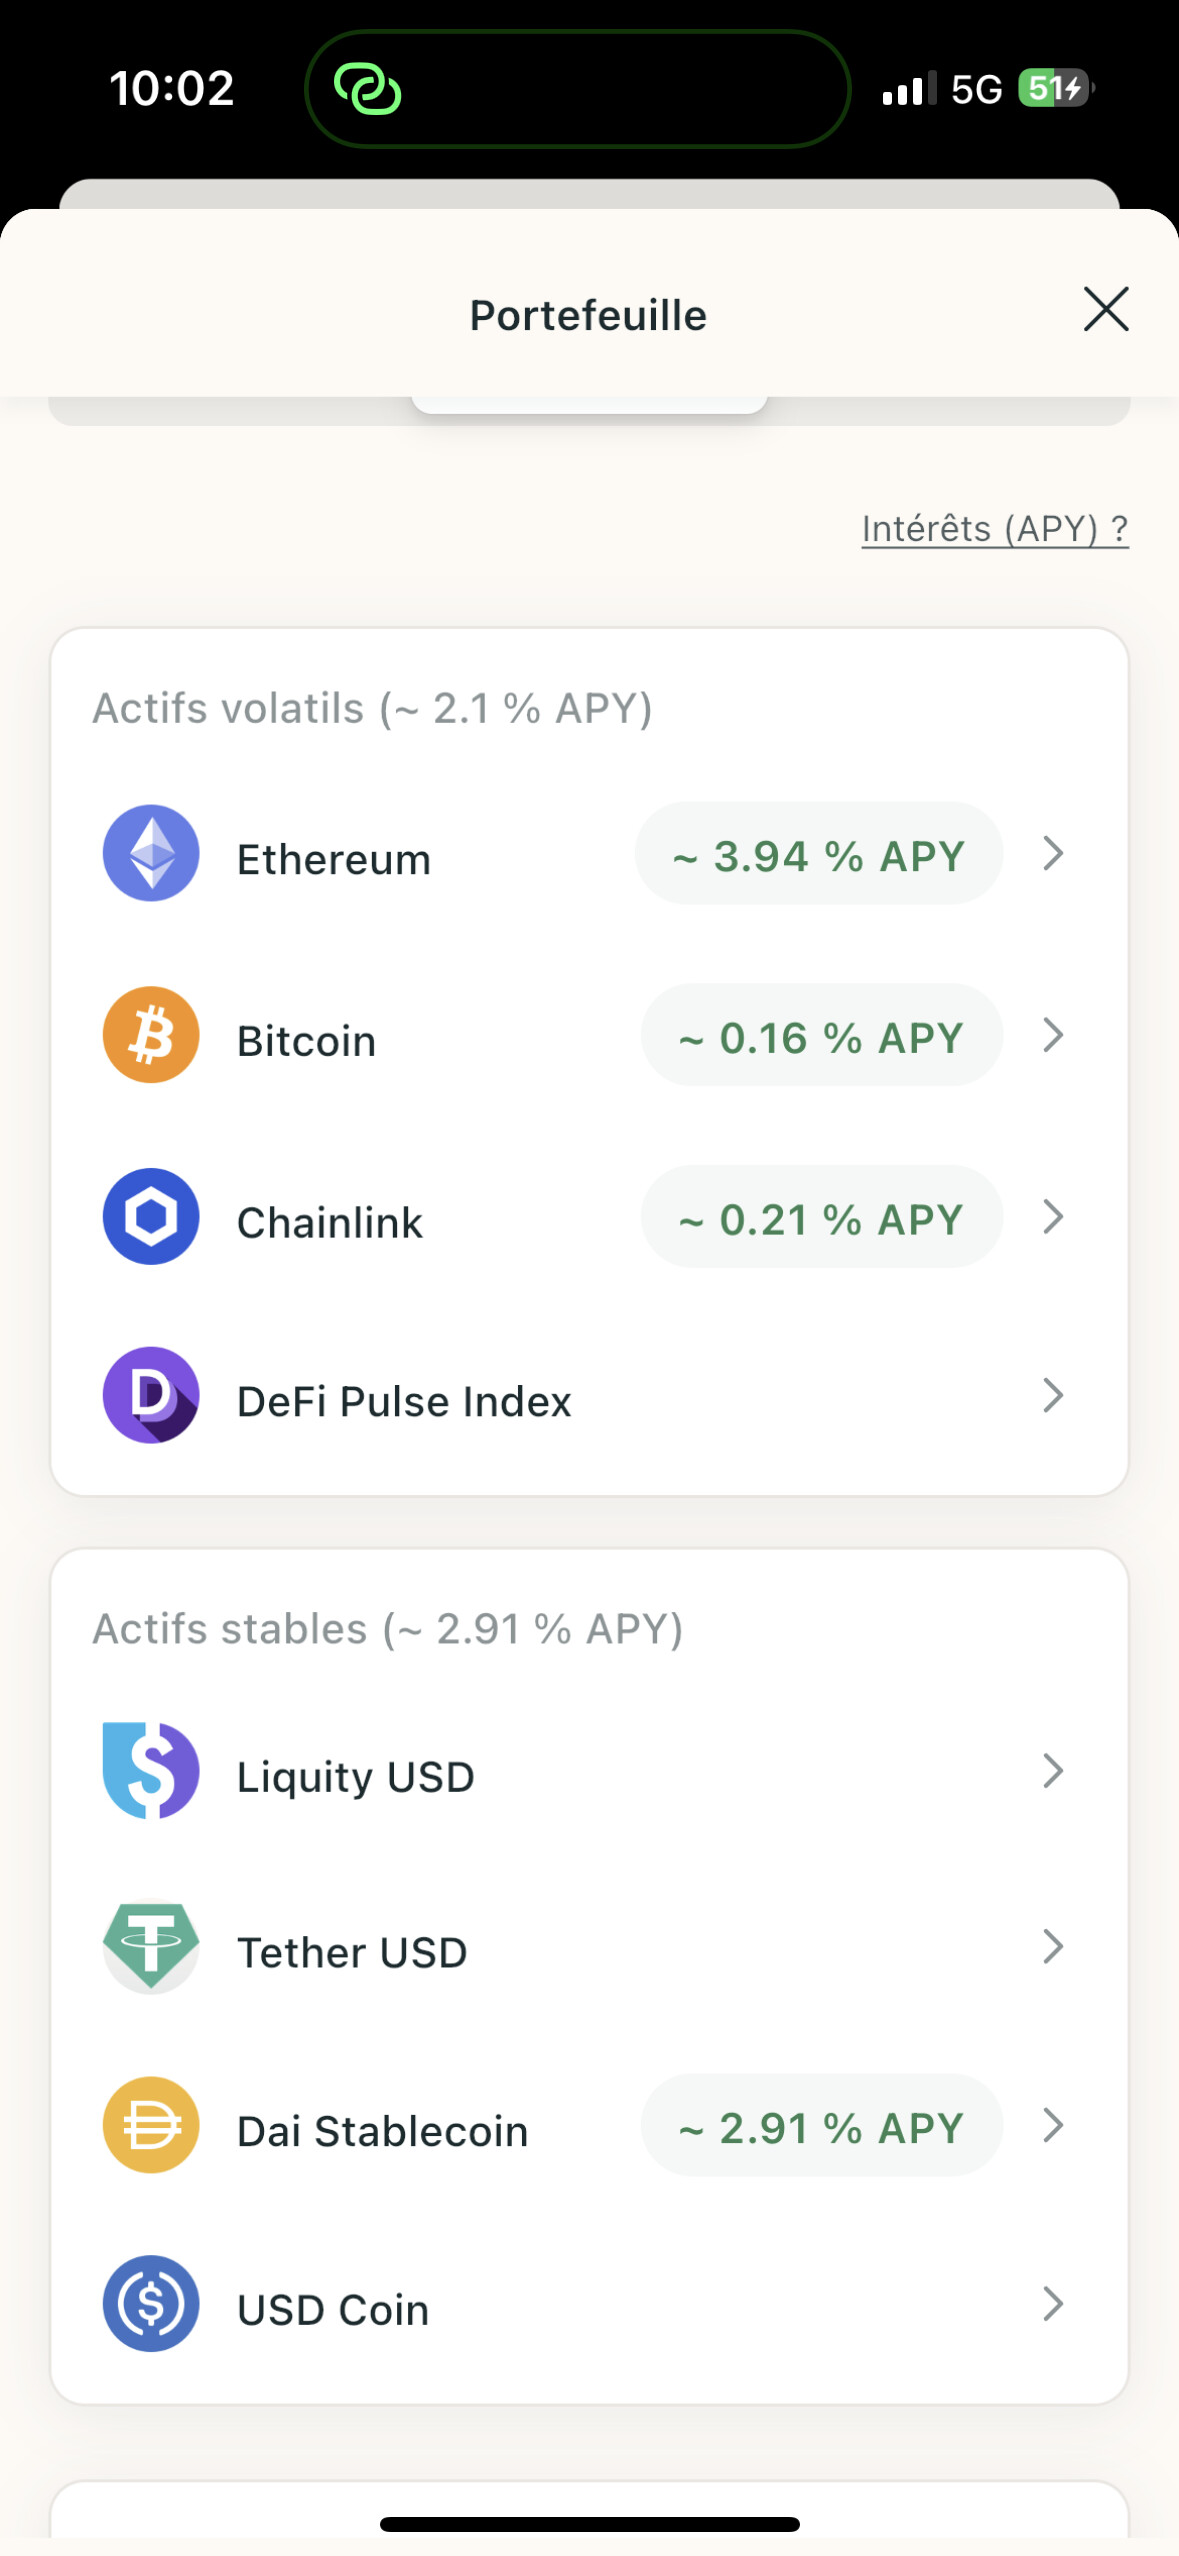Tap the Ethereum coin icon
Viewport: 1179px width, 2556px height.
click(x=151, y=853)
